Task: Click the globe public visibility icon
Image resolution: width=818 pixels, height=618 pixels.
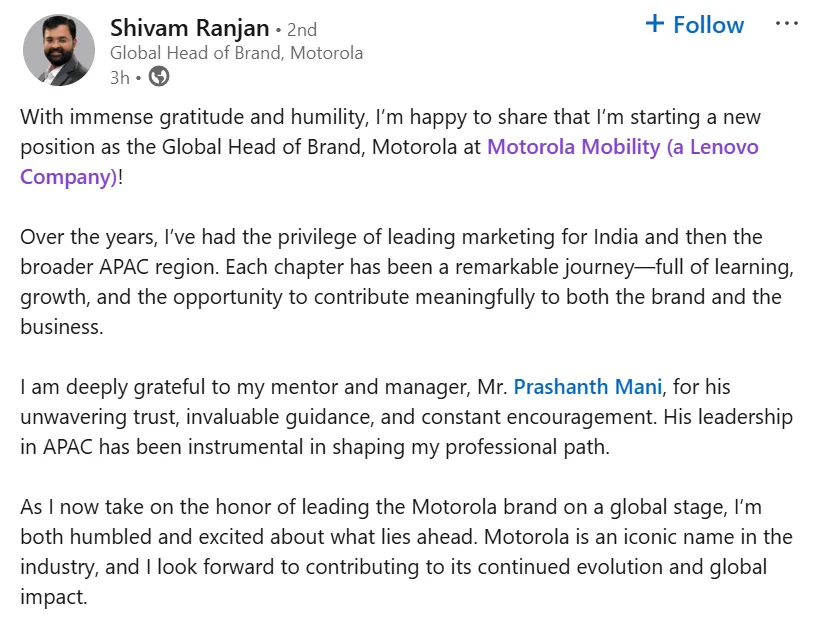Action: (159, 77)
